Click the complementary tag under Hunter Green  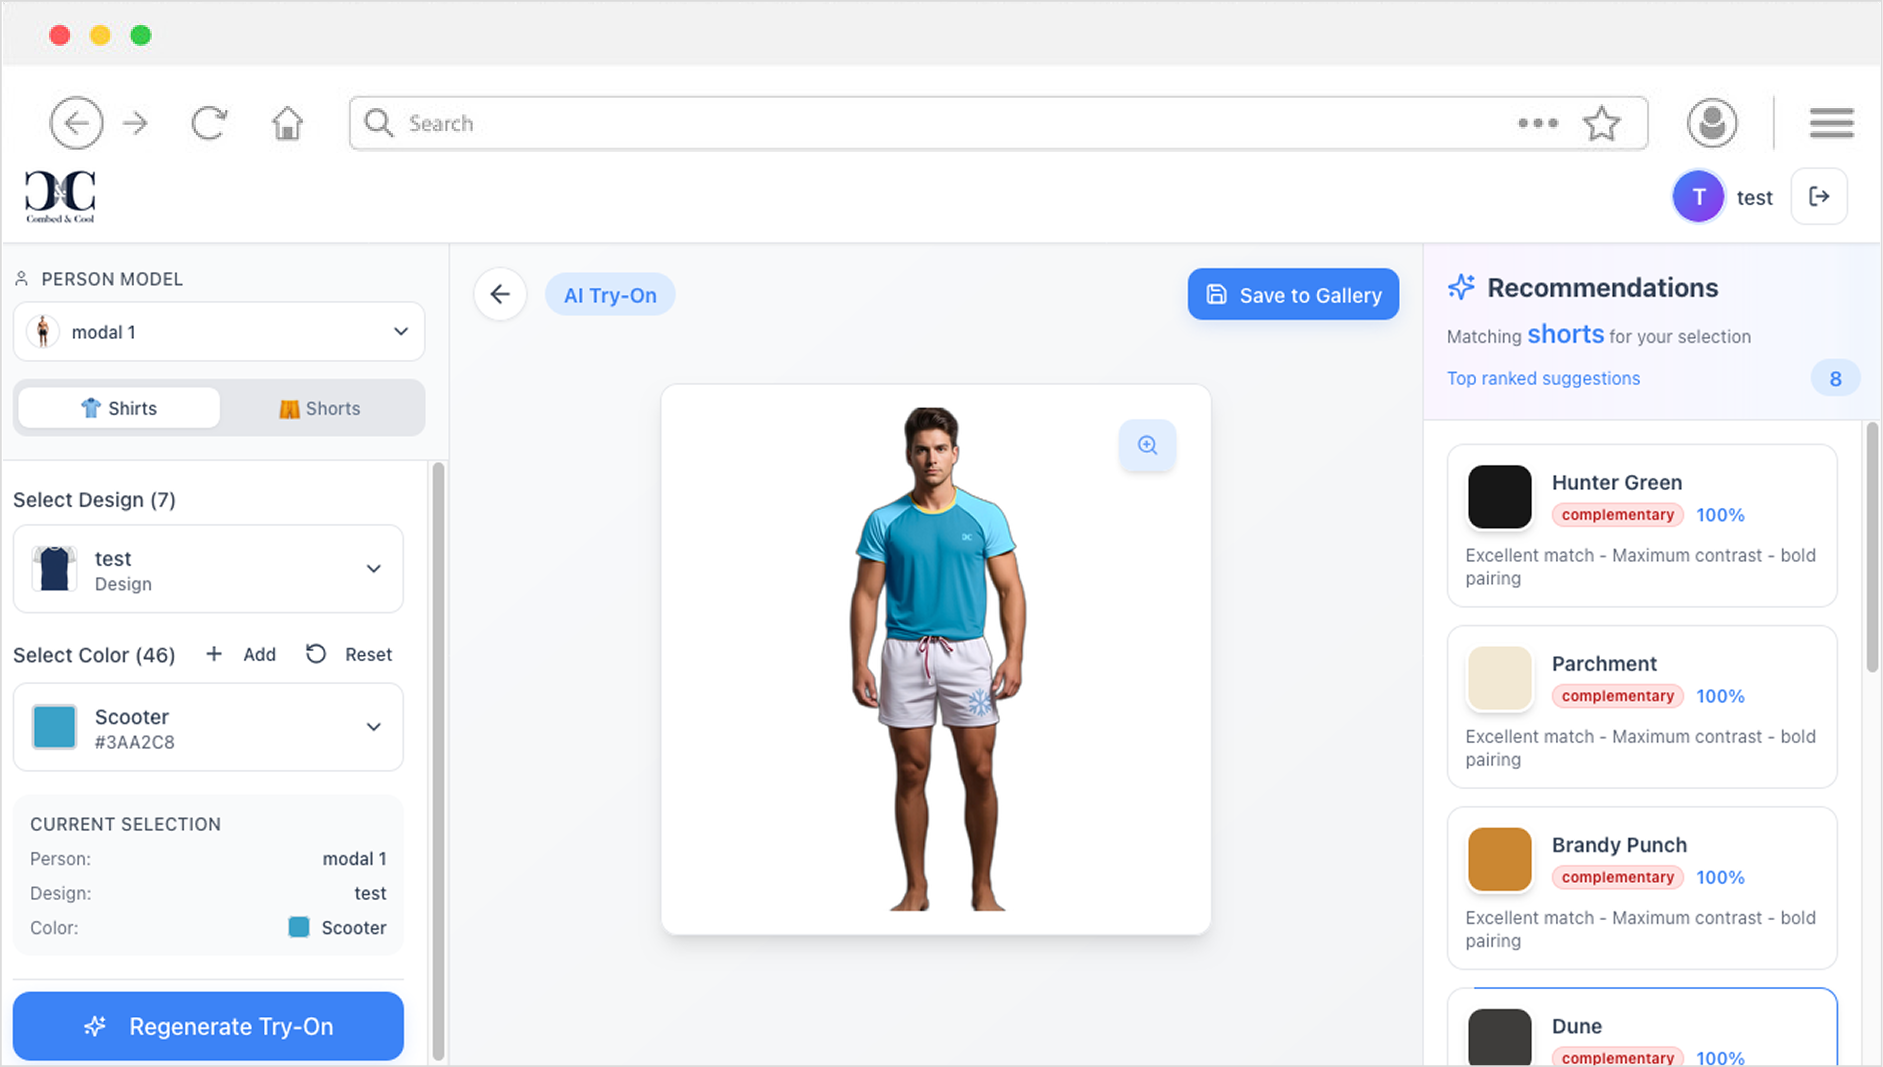pos(1618,515)
